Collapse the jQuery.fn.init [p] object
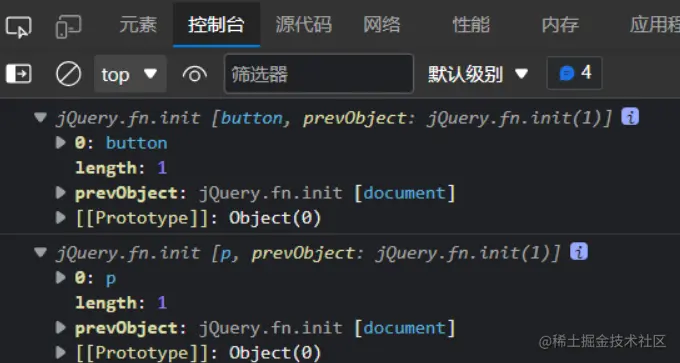 point(40,252)
